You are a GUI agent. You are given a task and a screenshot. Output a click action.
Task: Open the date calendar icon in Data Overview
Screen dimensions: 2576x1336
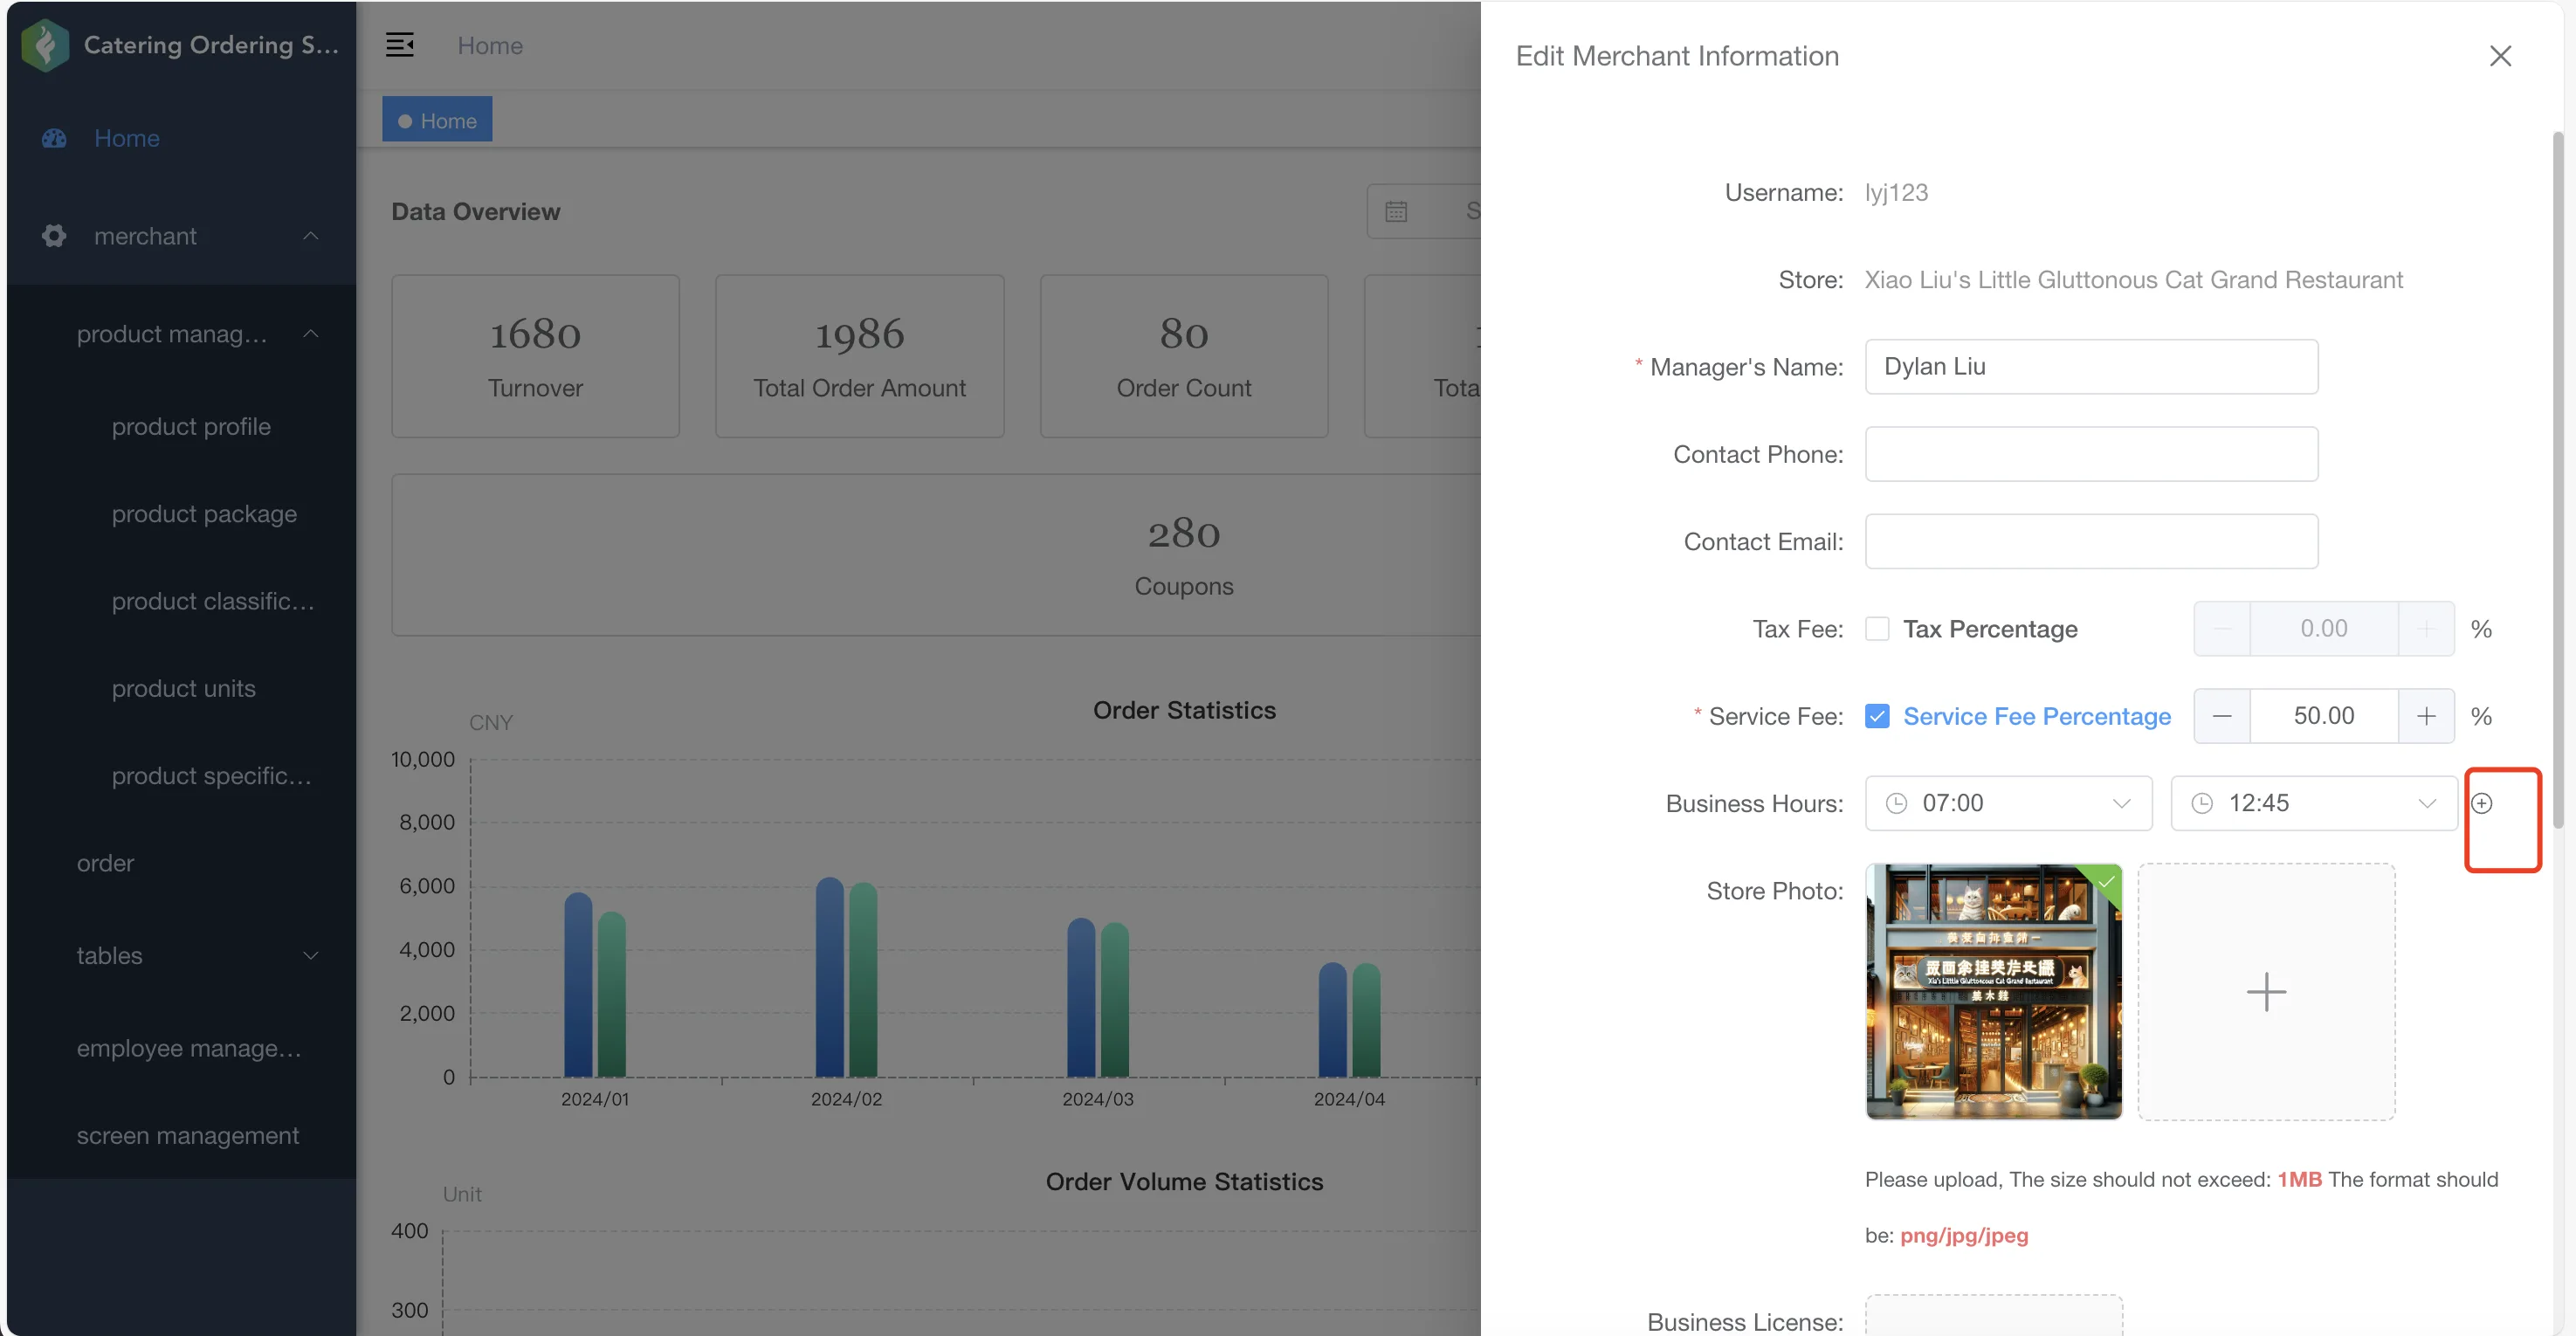pyautogui.click(x=1396, y=211)
